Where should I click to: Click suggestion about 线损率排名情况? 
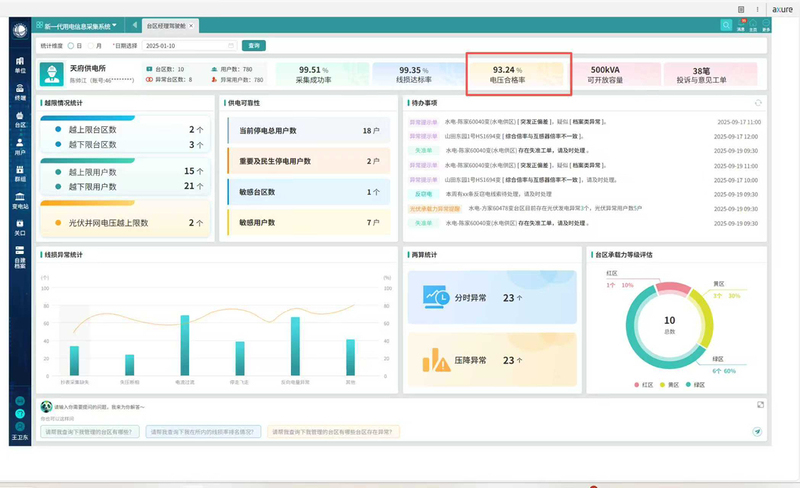pos(203,432)
